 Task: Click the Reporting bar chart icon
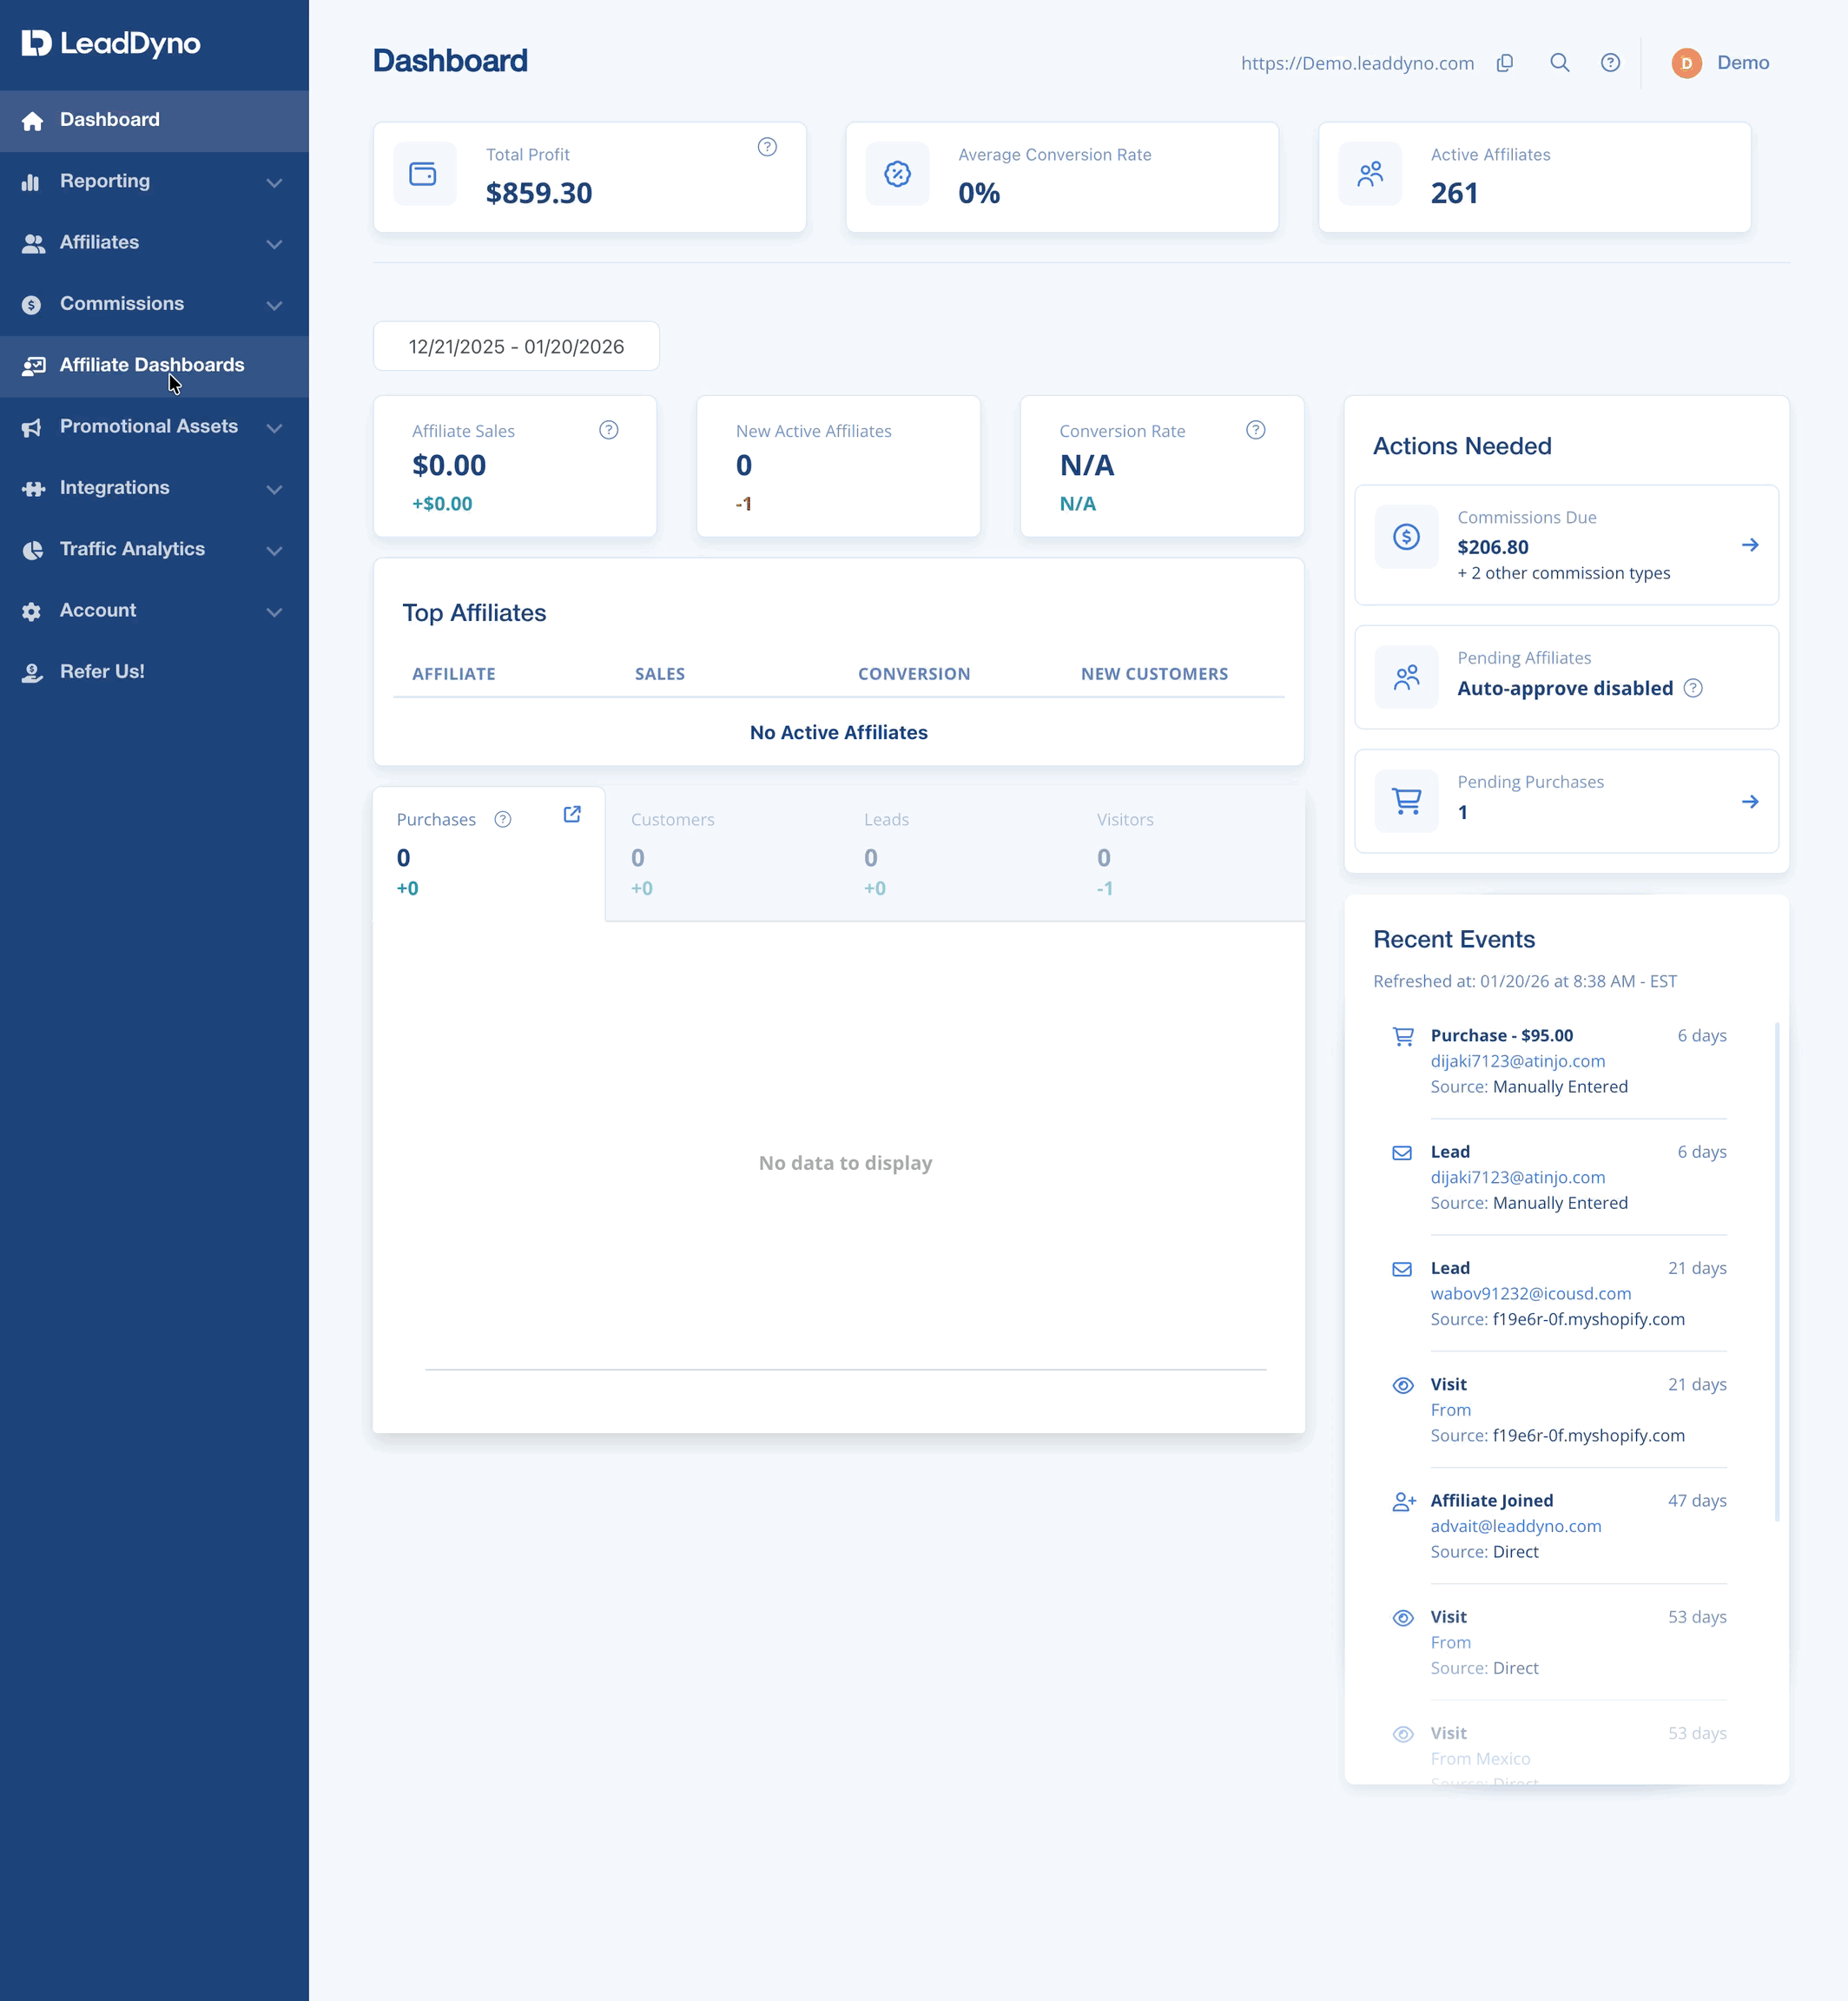click(31, 182)
